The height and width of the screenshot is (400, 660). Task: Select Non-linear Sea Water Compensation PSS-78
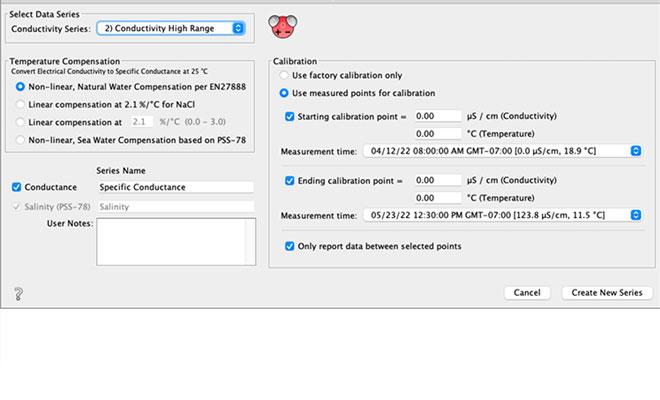point(20,139)
